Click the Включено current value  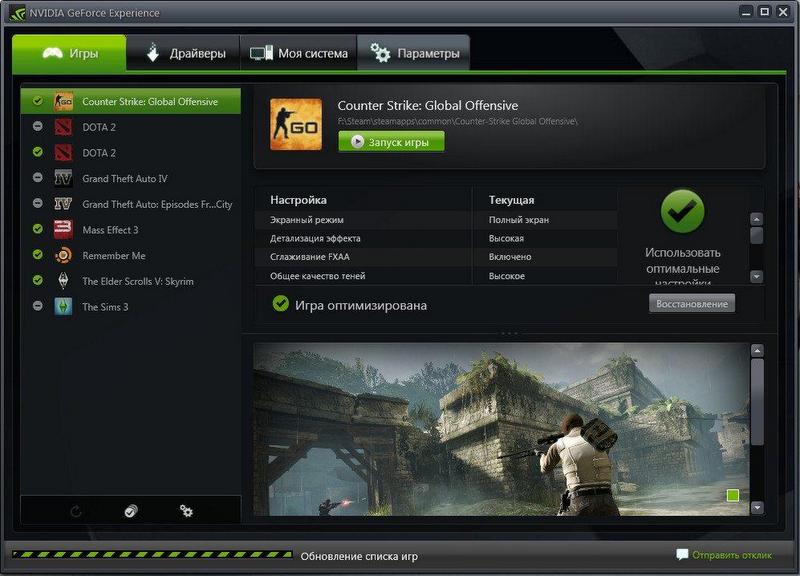510,257
